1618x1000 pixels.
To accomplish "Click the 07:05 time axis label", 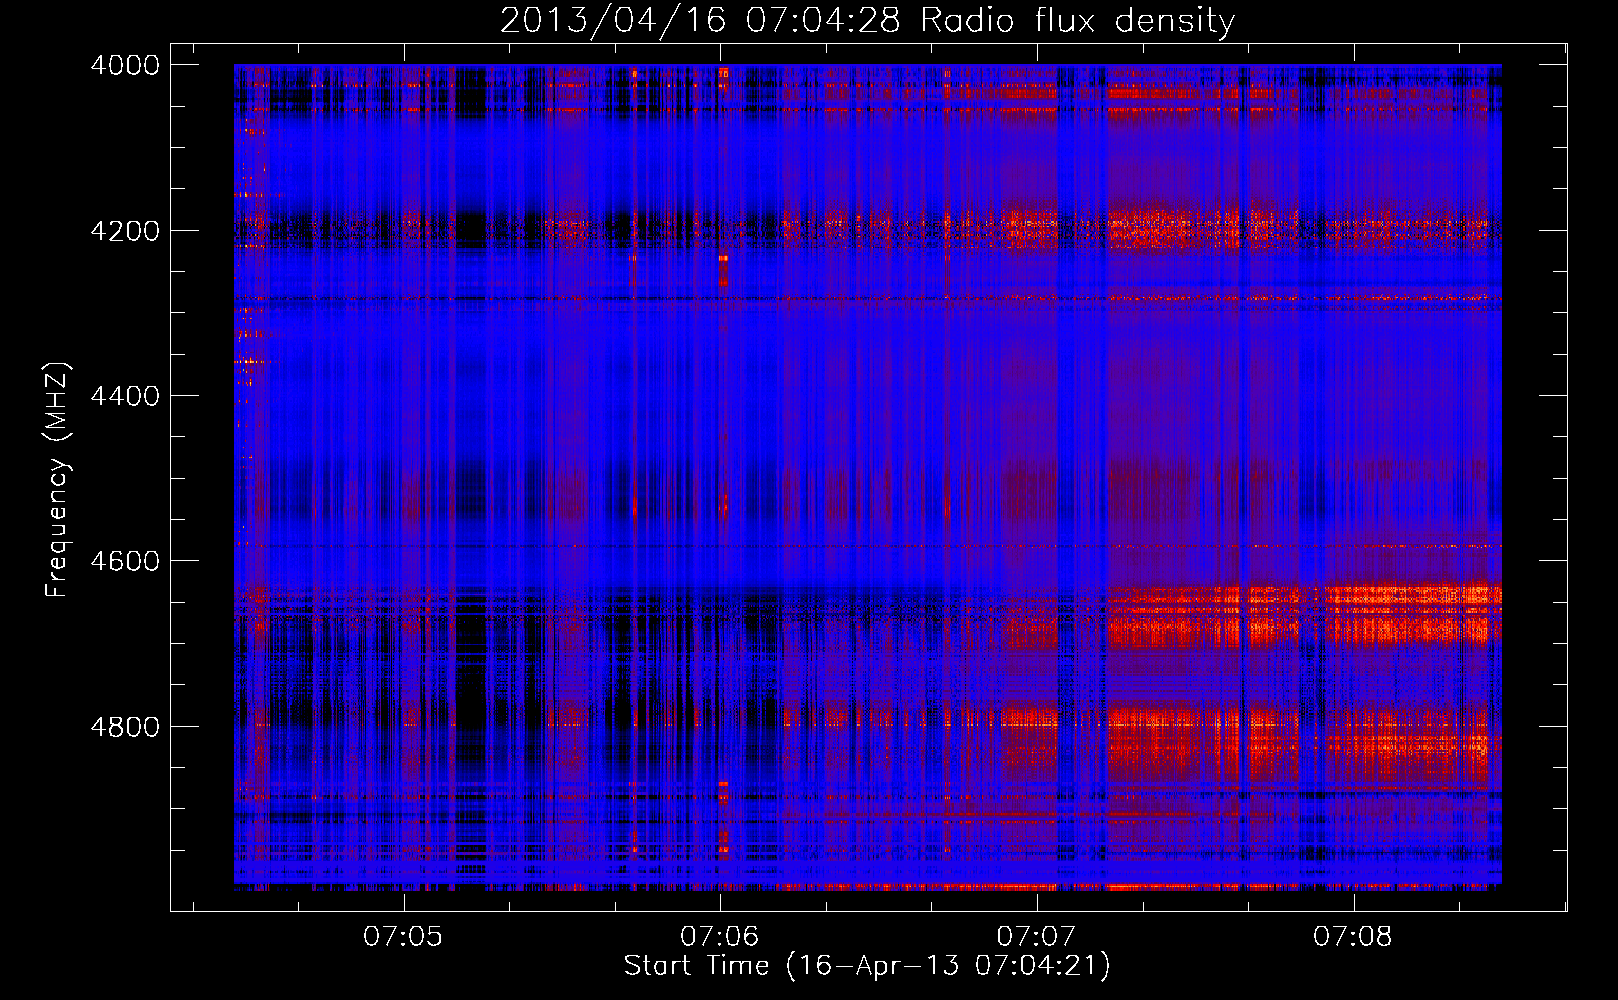I will click(x=403, y=937).
